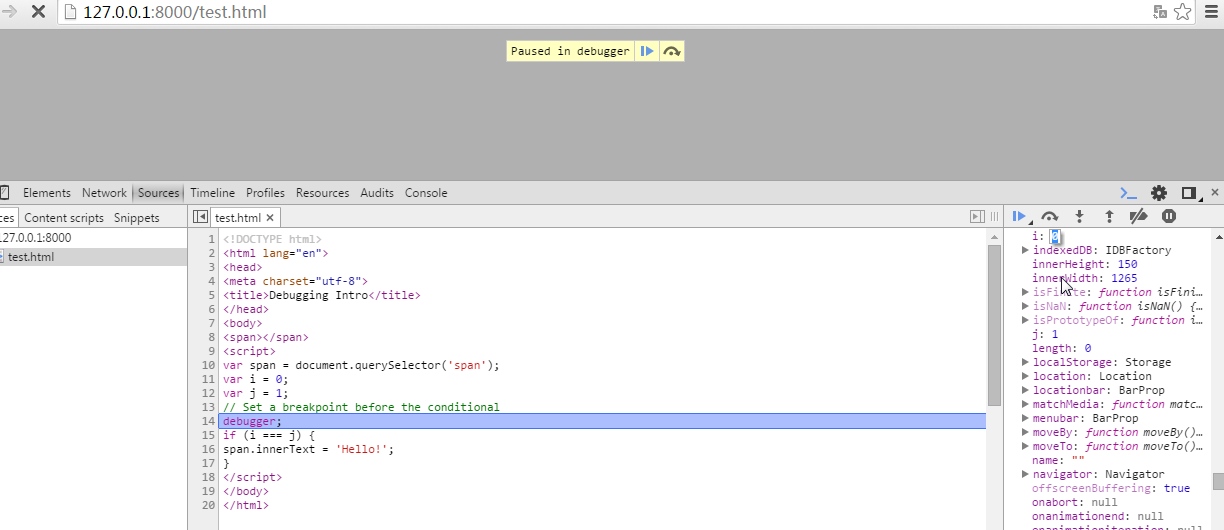Switch to the Network panel
This screenshot has height=530, width=1224.
pos(104,193)
